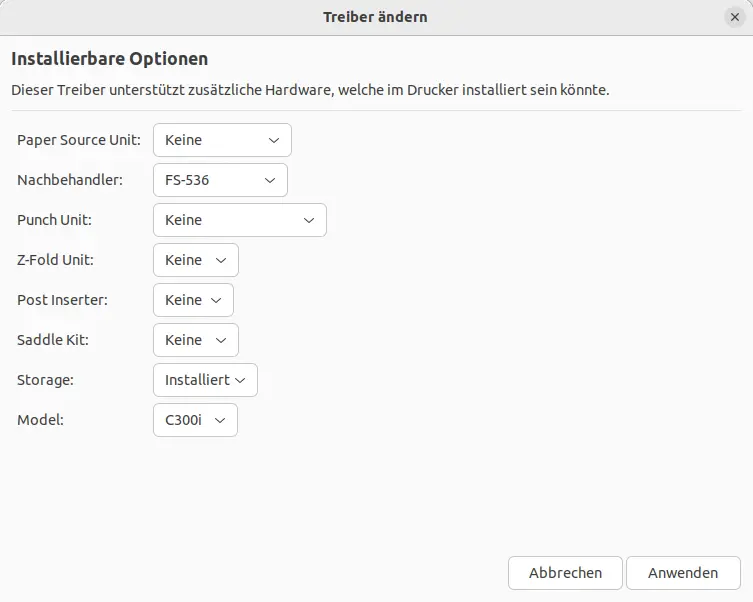Click the Installierbare Optionen heading
The width and height of the screenshot is (753, 602).
point(109,59)
